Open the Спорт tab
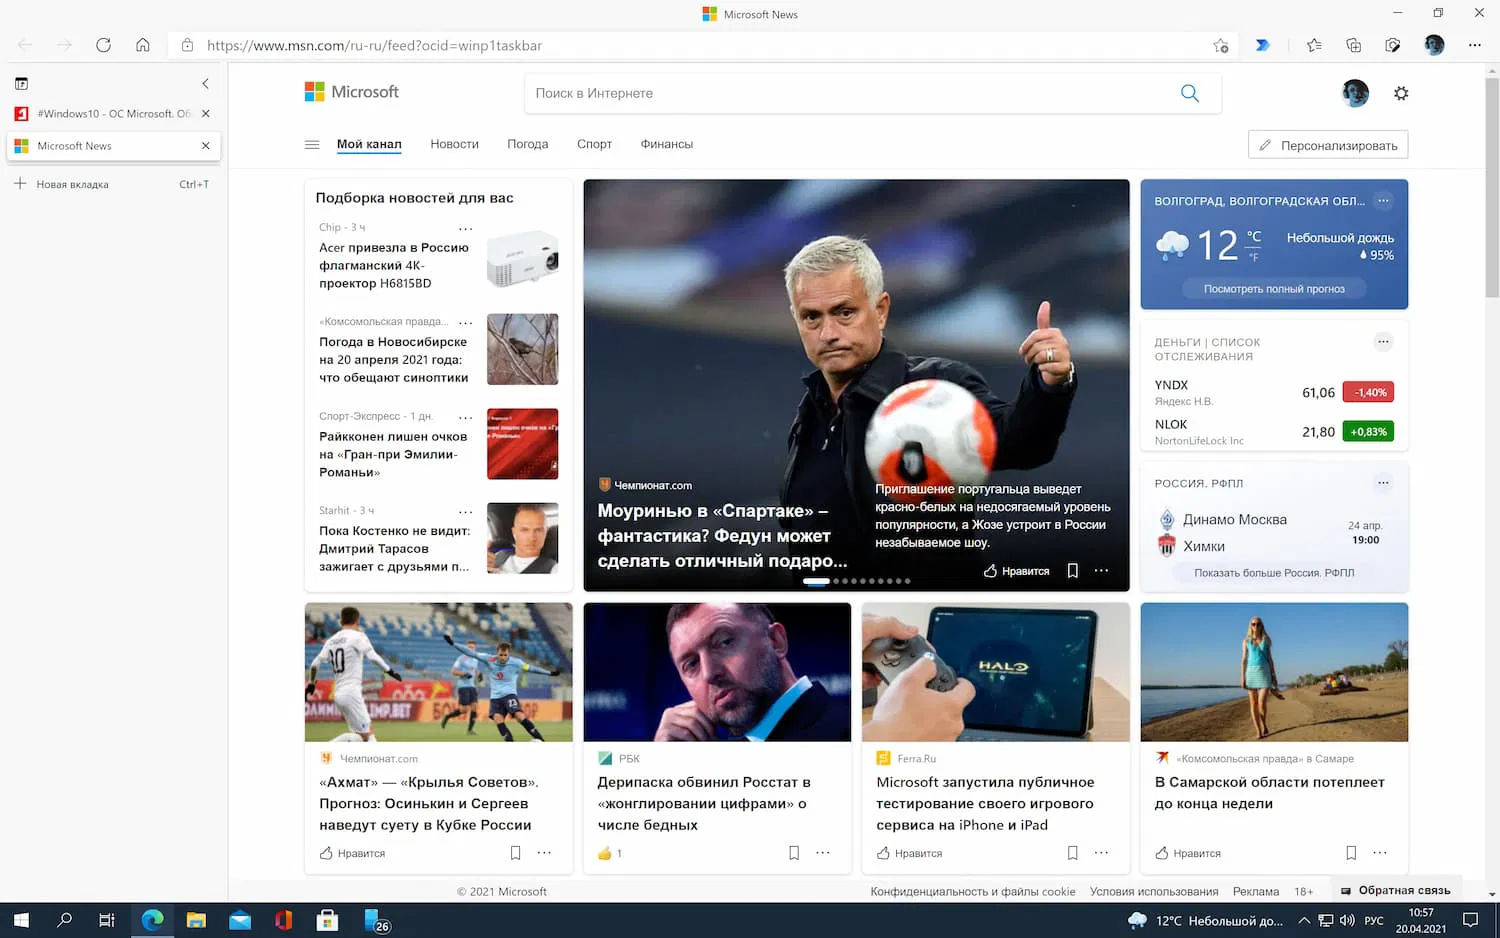The height and width of the screenshot is (938, 1500). coord(594,144)
